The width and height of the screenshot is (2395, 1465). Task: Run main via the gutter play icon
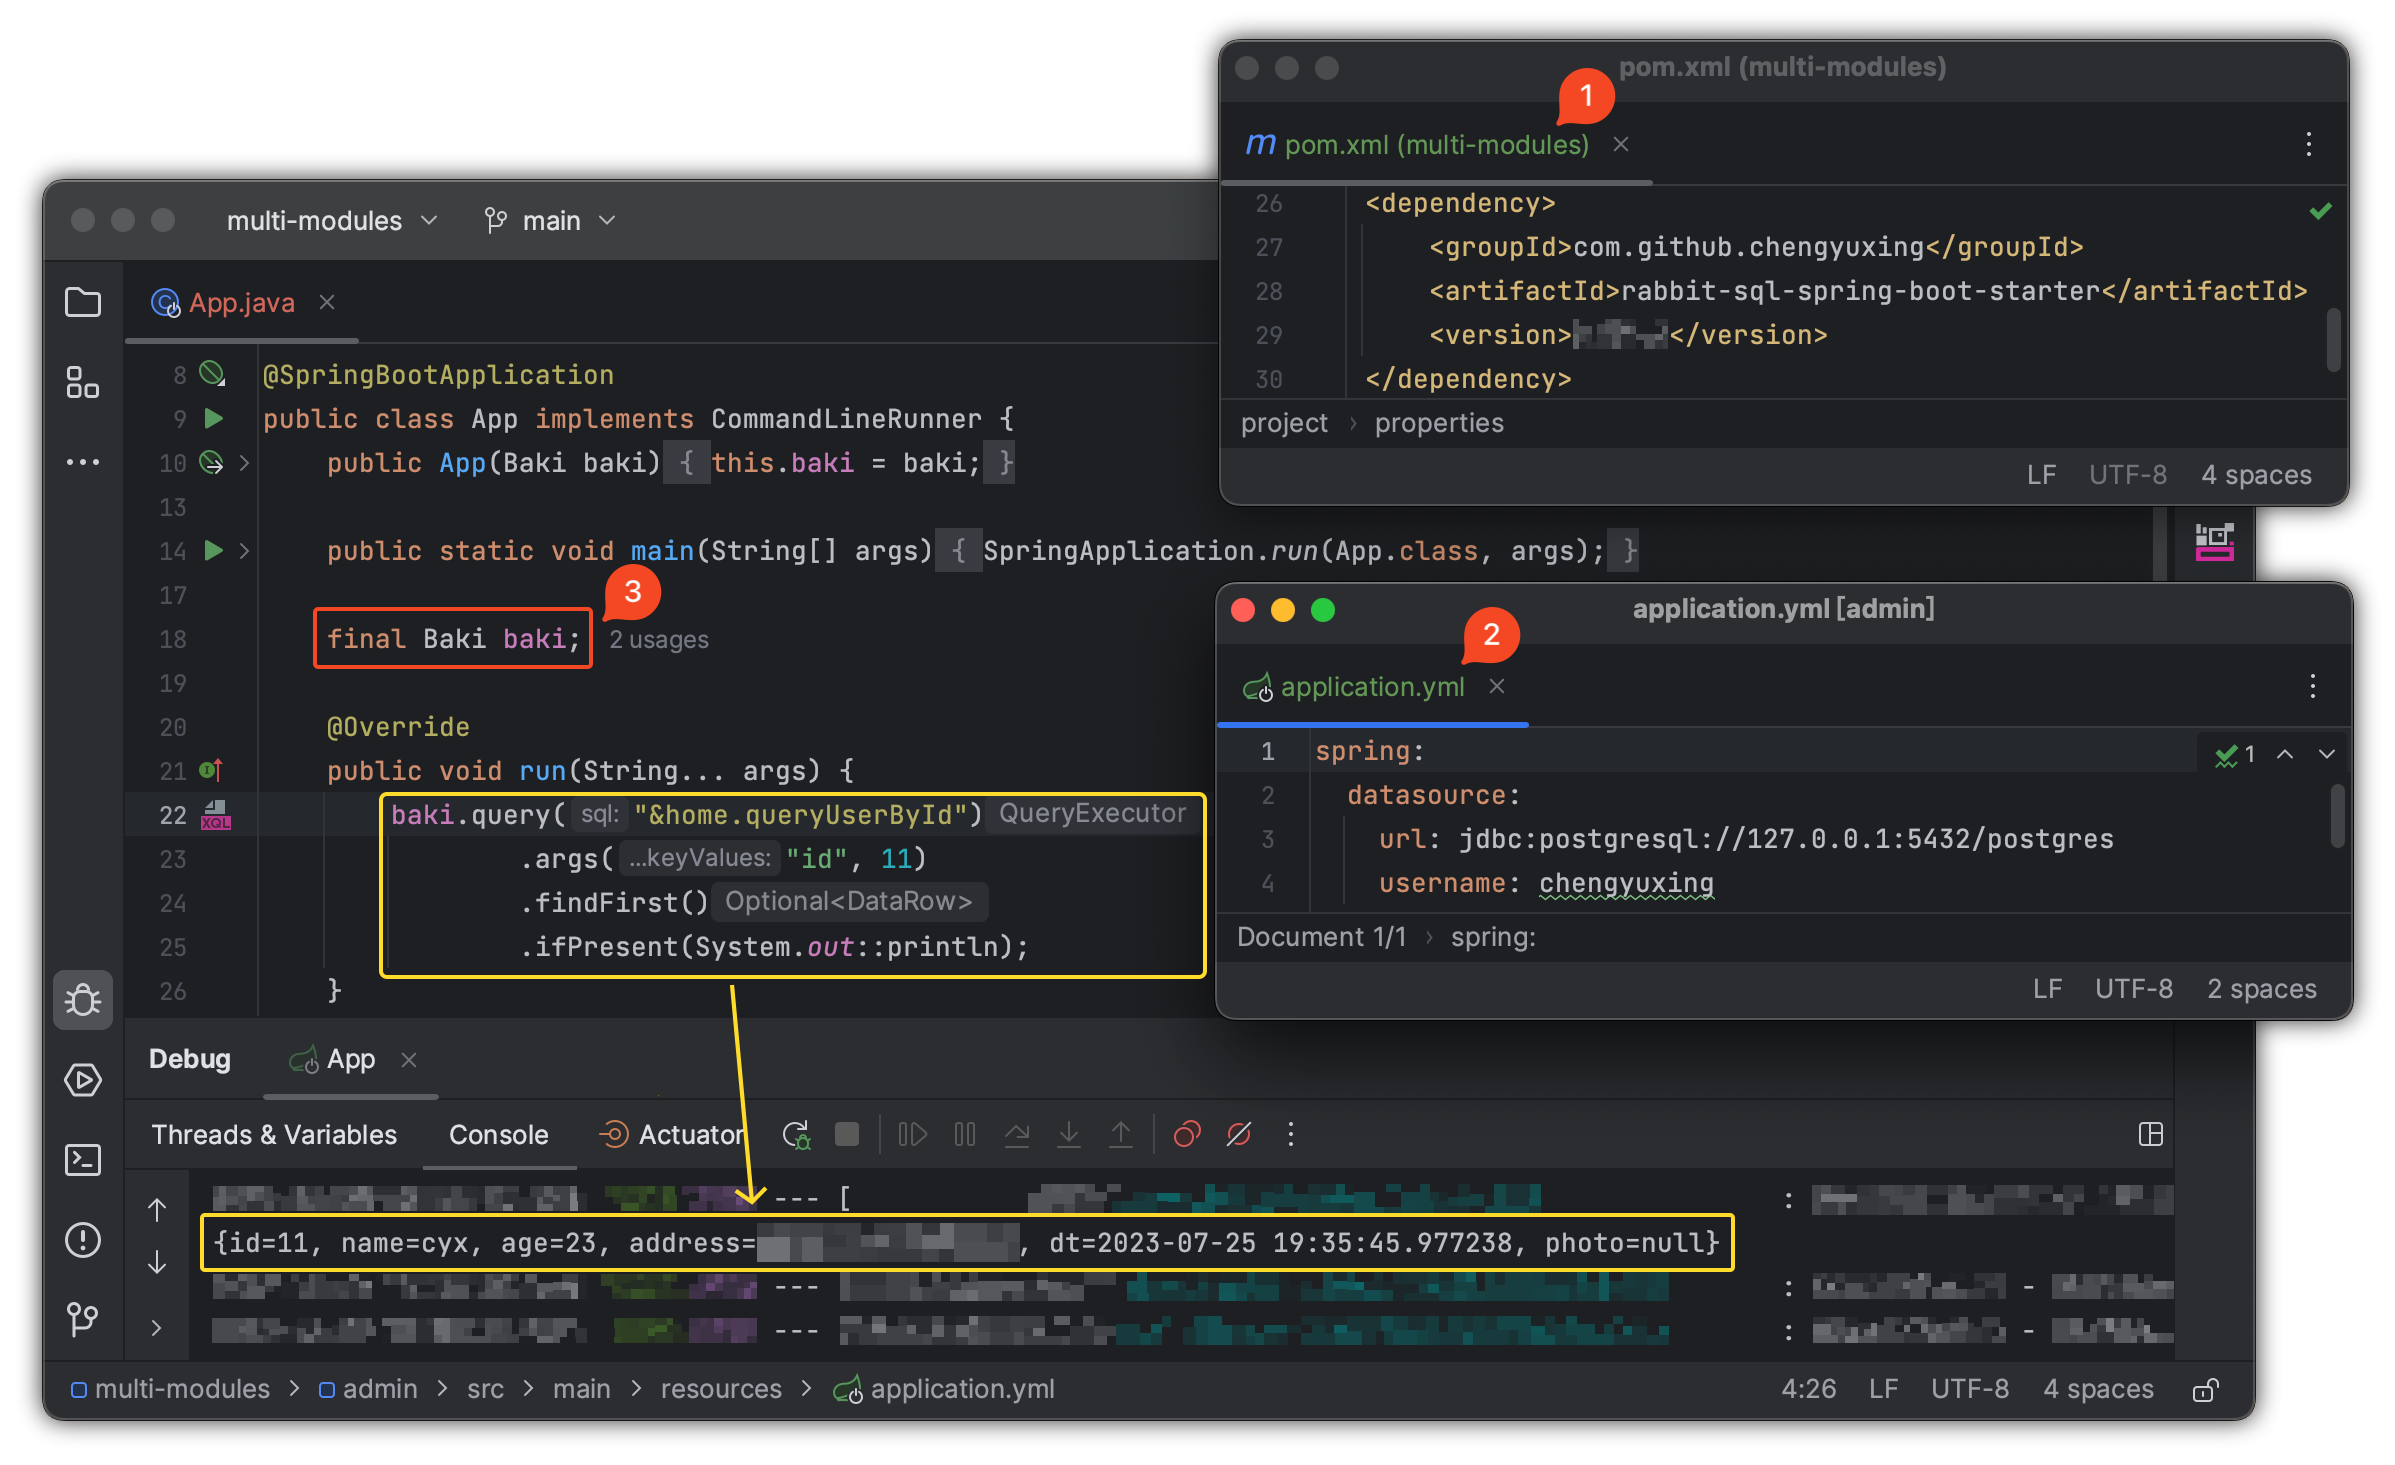212,551
